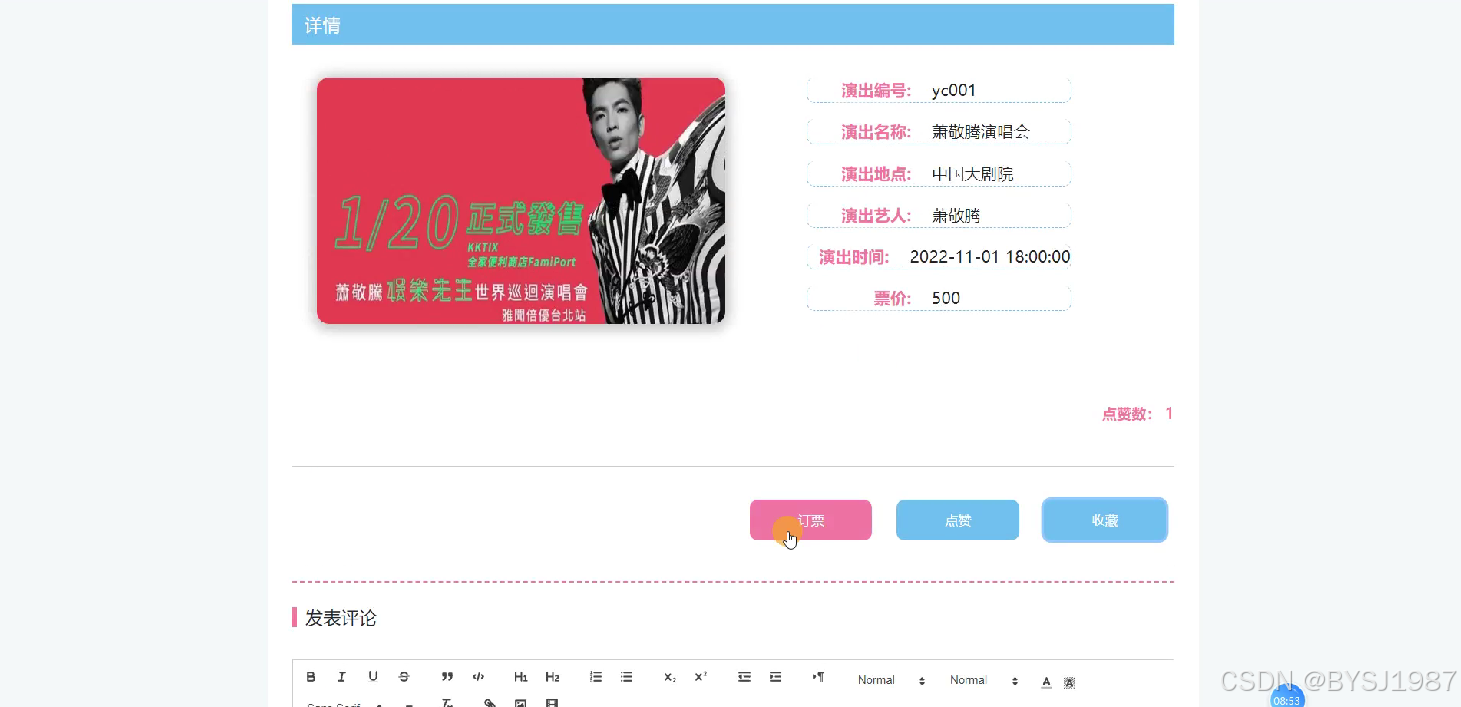Apply subscript formatting
Screen dimensions: 1461x707
670,677
